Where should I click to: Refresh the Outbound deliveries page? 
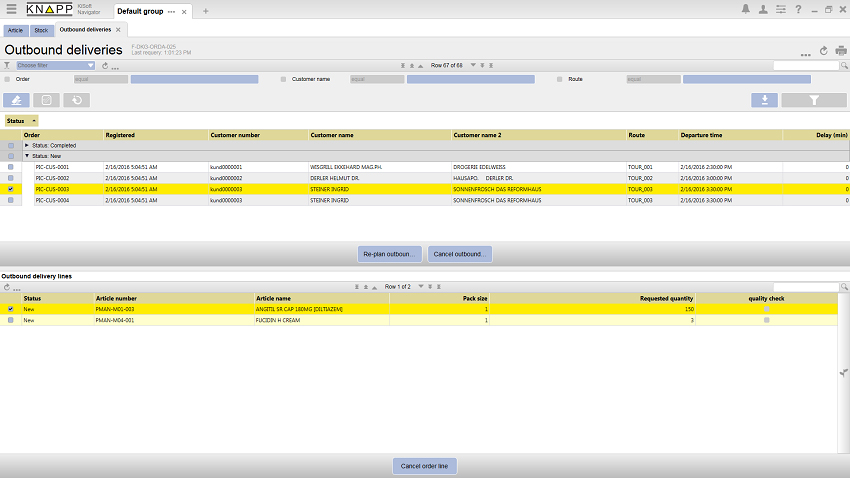click(823, 50)
